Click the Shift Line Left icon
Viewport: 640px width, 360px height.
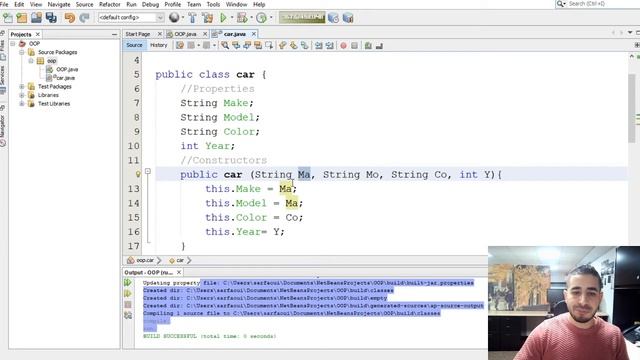click(x=319, y=46)
